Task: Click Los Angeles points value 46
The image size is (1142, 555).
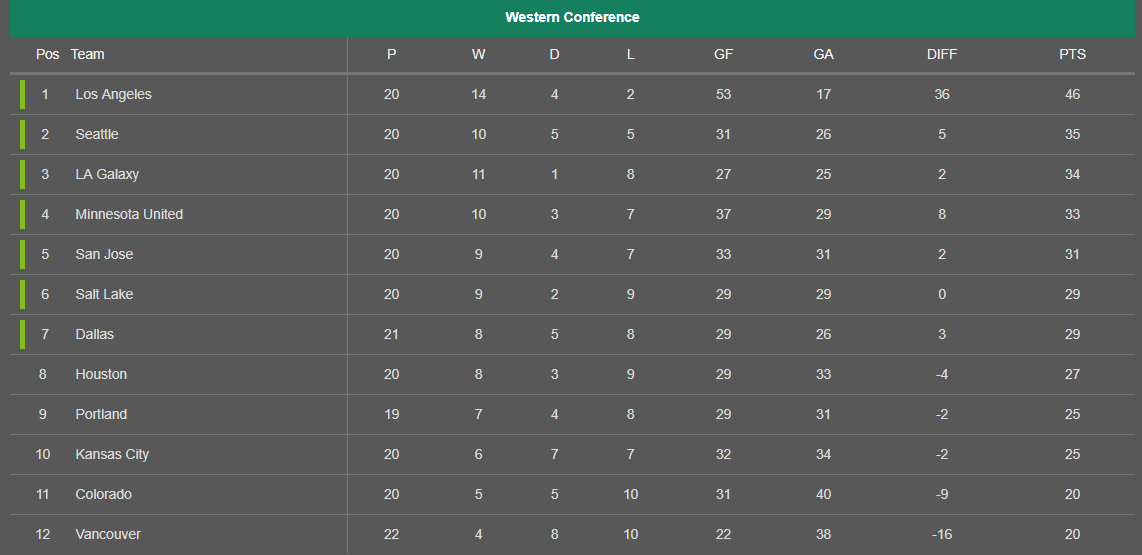Action: 1072,95
